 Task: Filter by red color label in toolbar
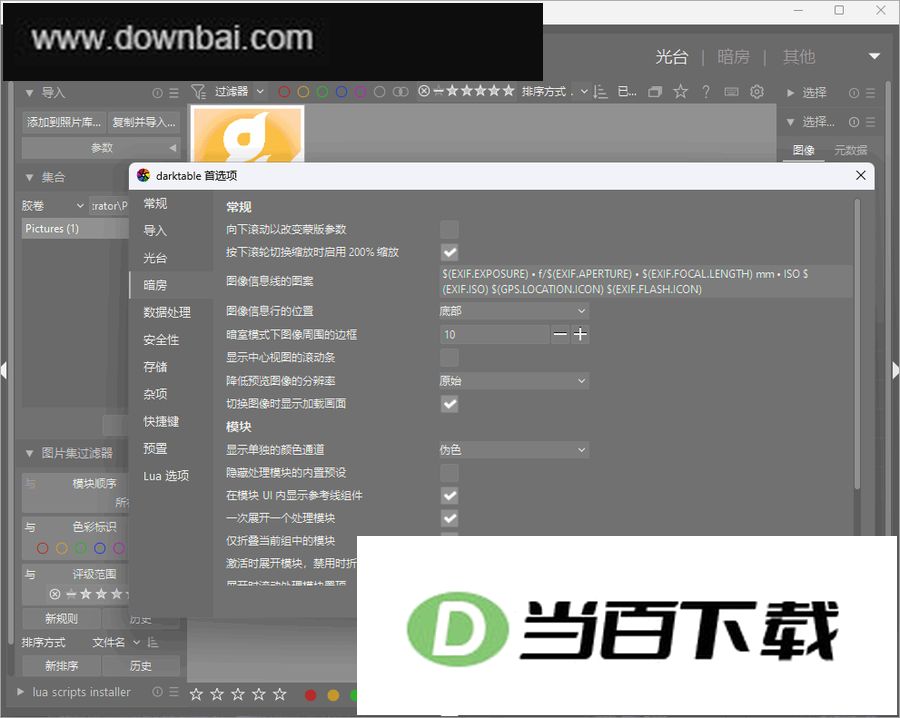tap(284, 92)
